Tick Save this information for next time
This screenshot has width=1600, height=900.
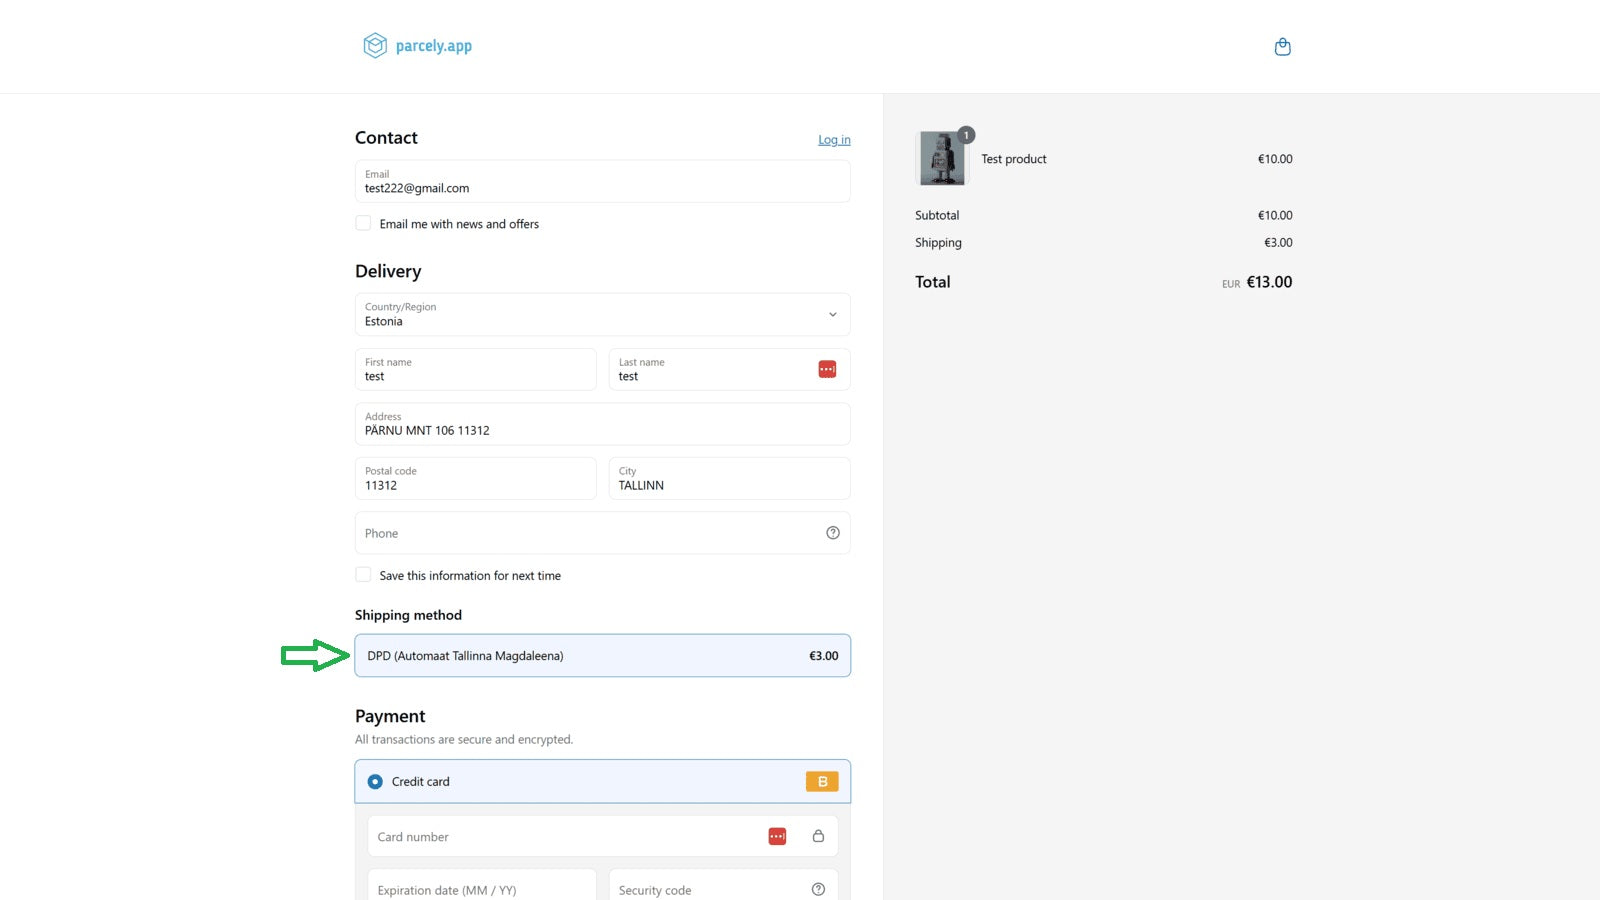pos(363,575)
